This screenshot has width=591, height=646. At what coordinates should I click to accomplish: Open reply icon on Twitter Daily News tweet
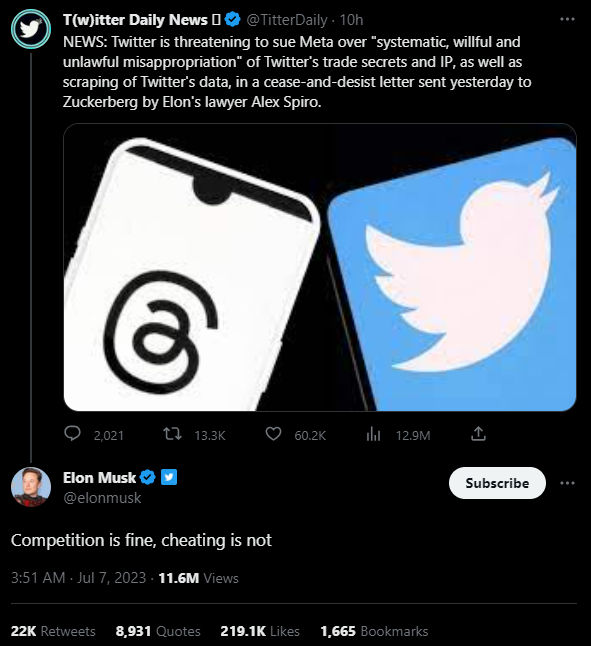pyautogui.click(x=73, y=434)
